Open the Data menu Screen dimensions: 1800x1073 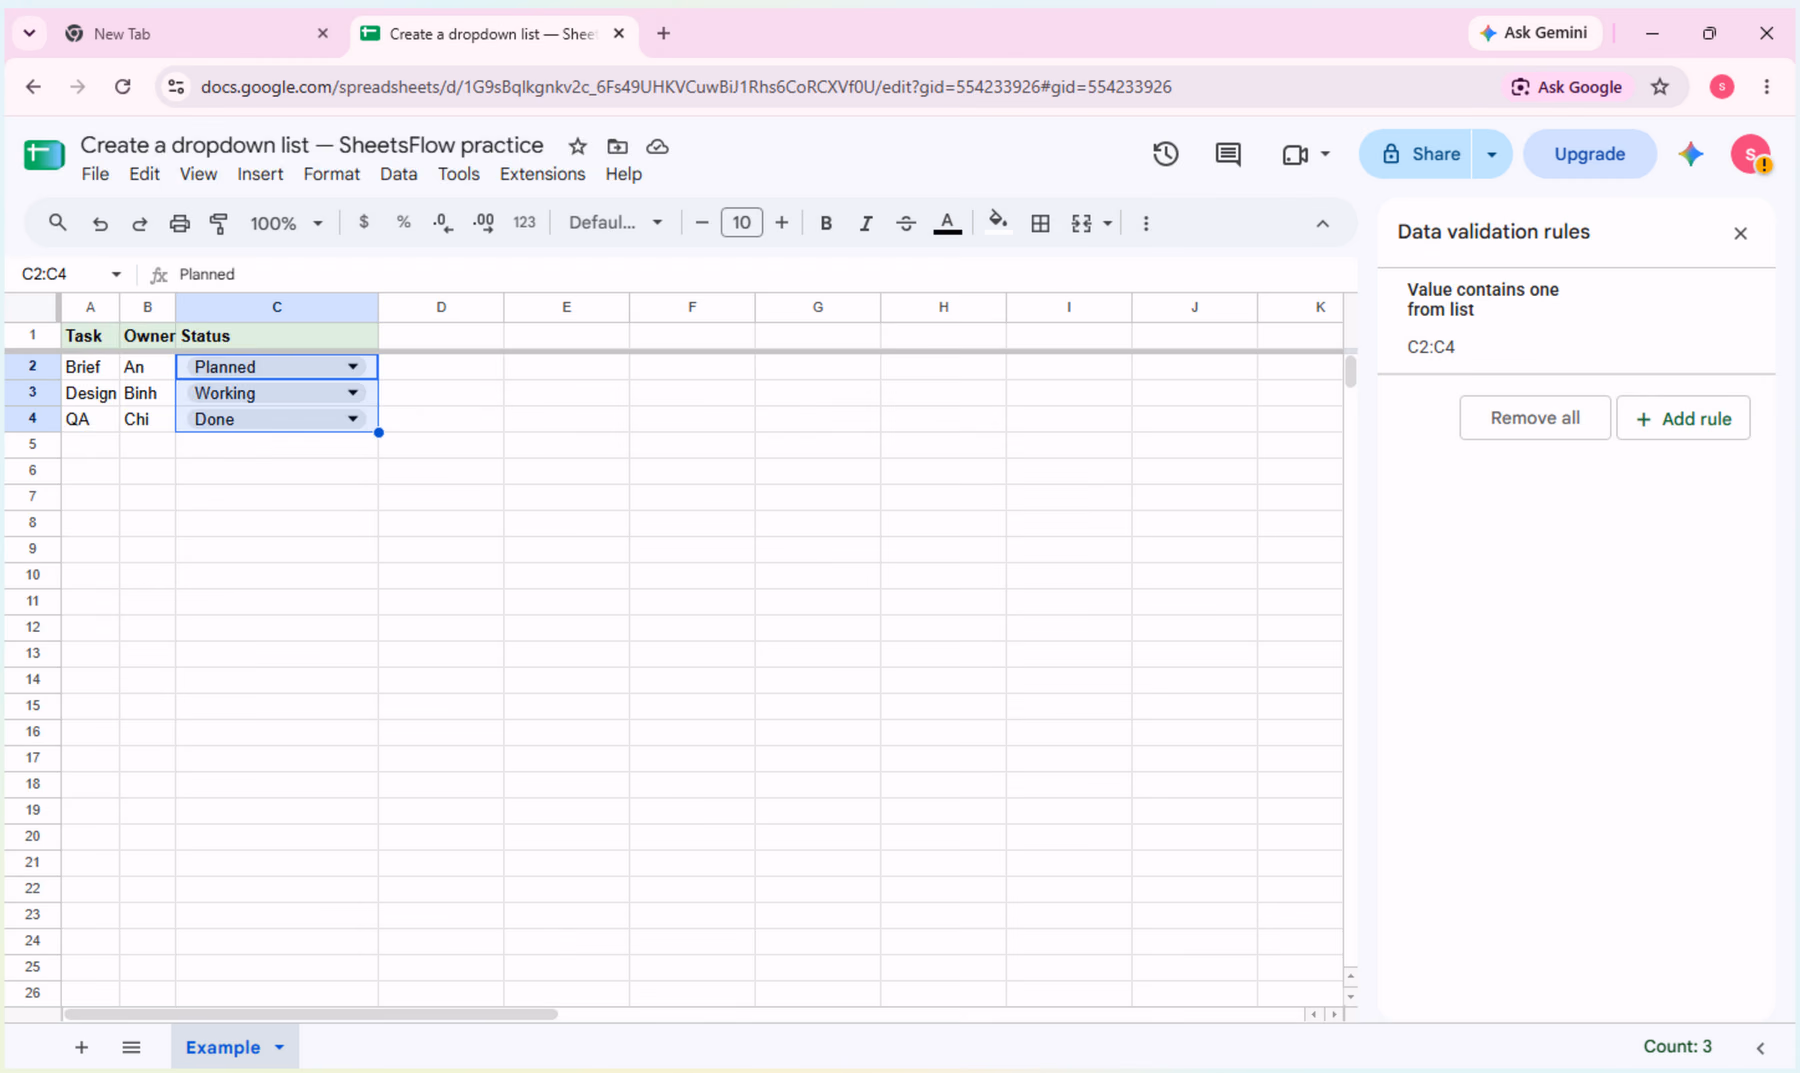pos(398,174)
